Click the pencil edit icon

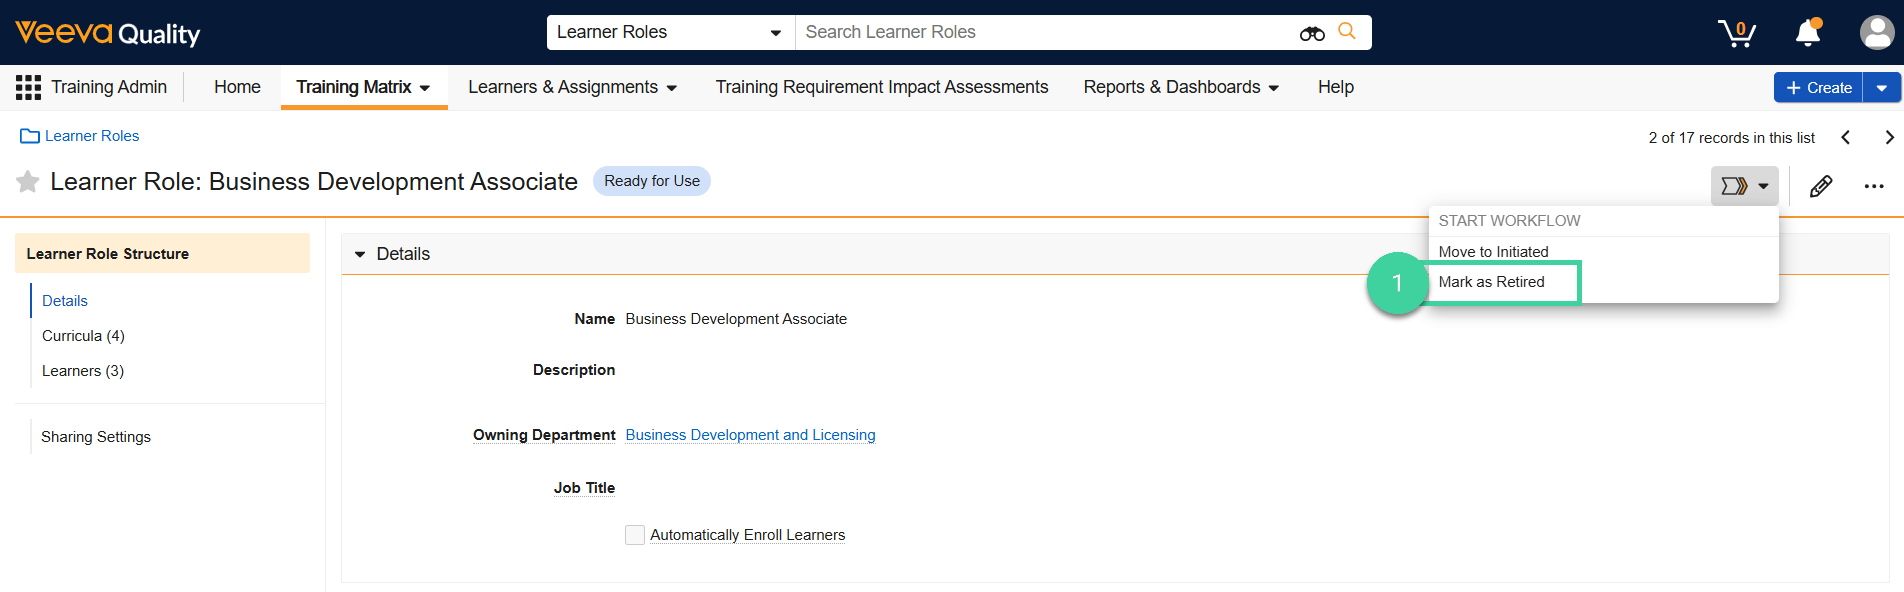tap(1821, 186)
